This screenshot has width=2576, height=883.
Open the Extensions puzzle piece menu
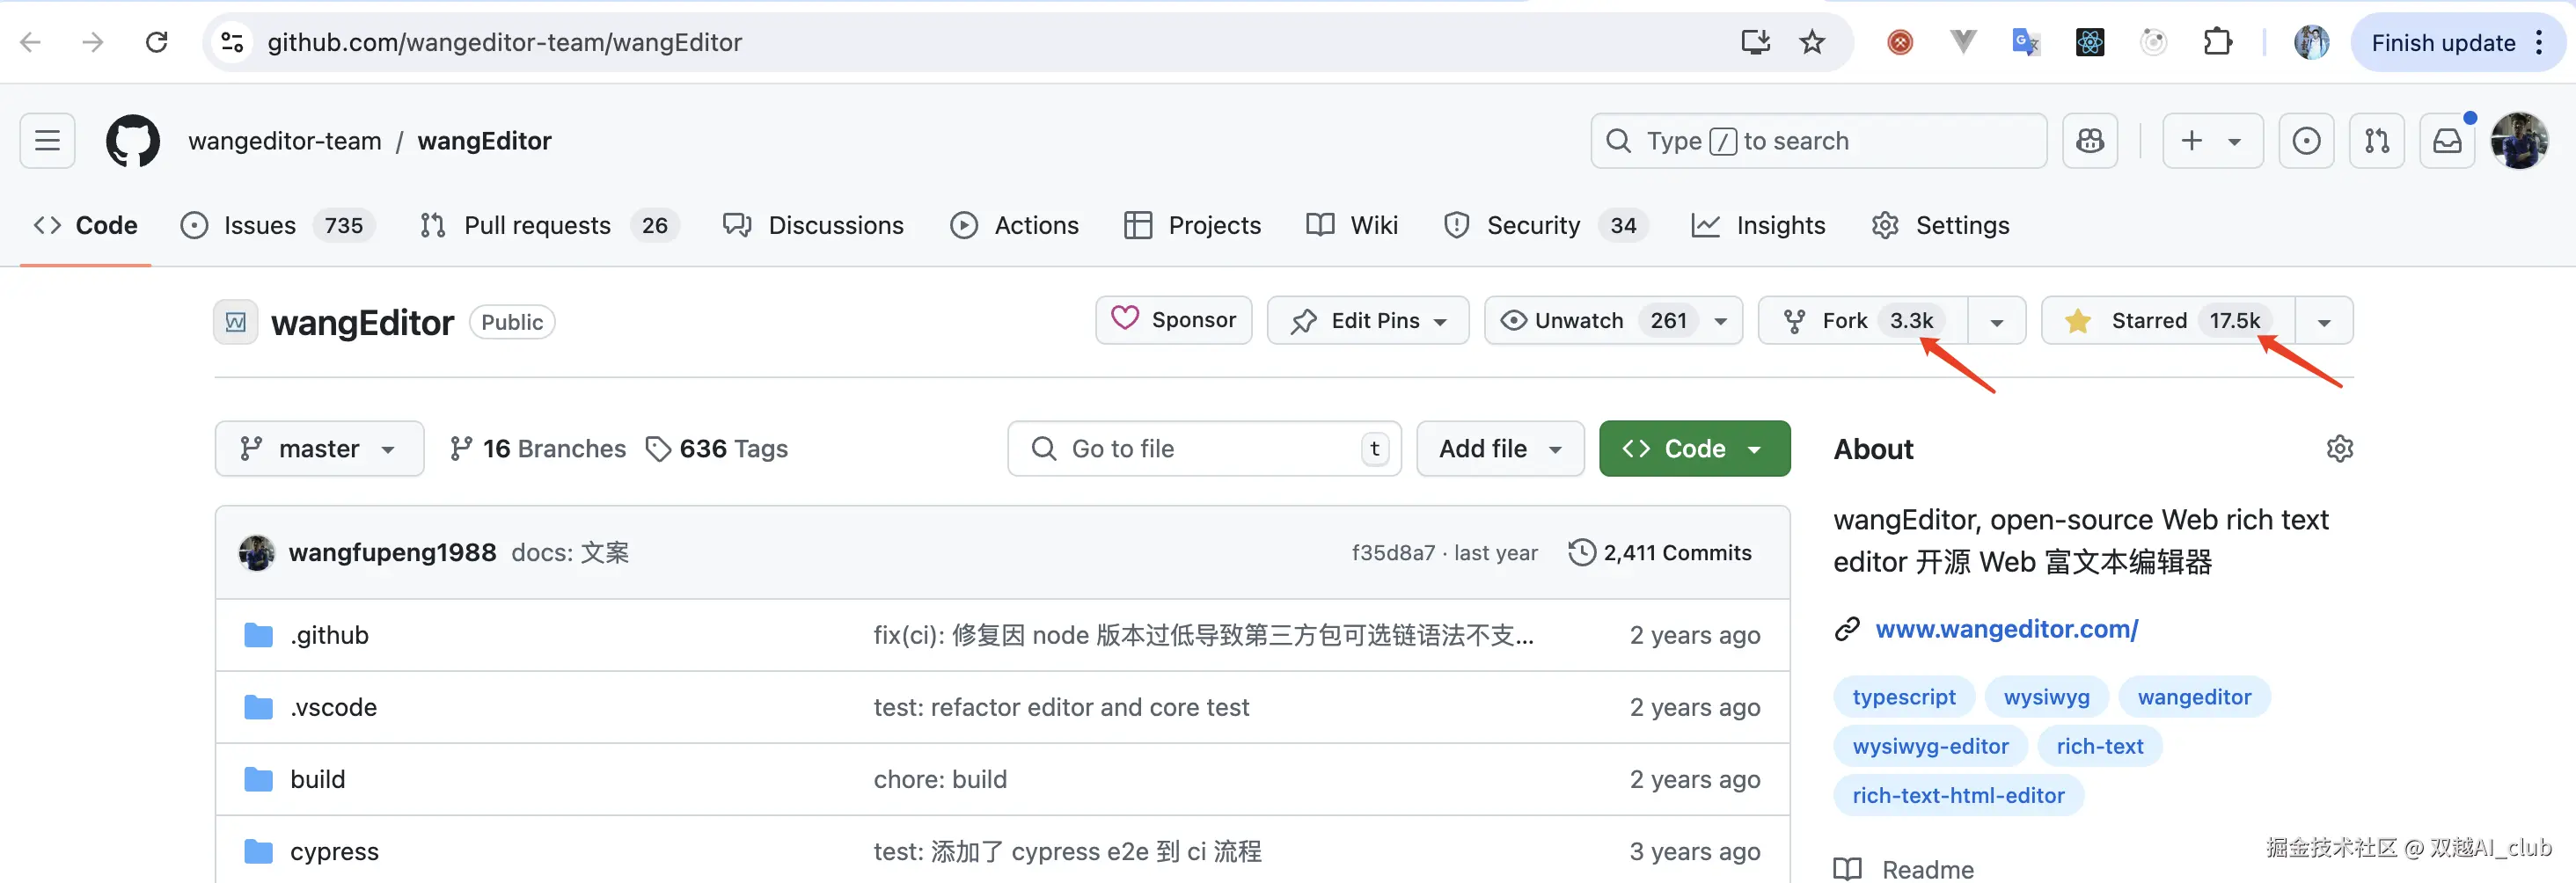click(x=2218, y=42)
